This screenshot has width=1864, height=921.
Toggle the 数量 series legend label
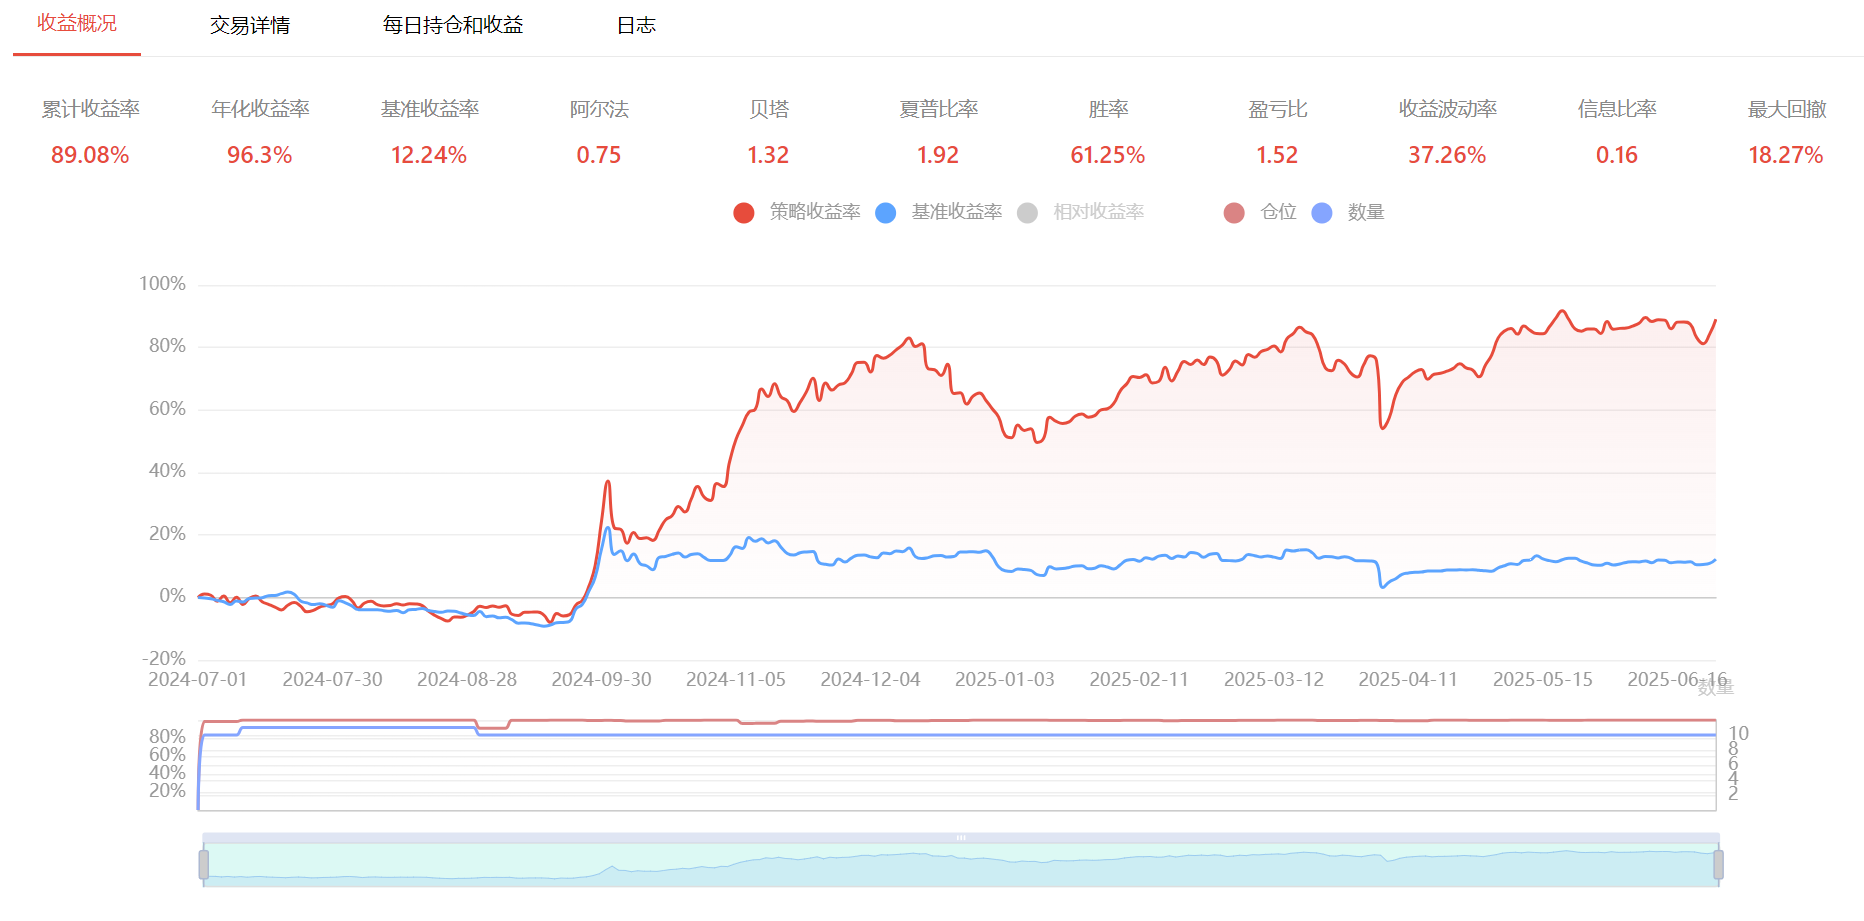coord(1365,212)
